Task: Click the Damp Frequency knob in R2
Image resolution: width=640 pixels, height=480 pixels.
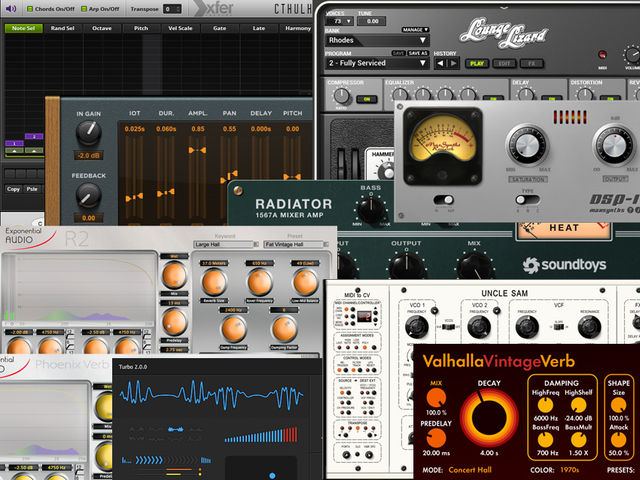Action: (x=233, y=329)
